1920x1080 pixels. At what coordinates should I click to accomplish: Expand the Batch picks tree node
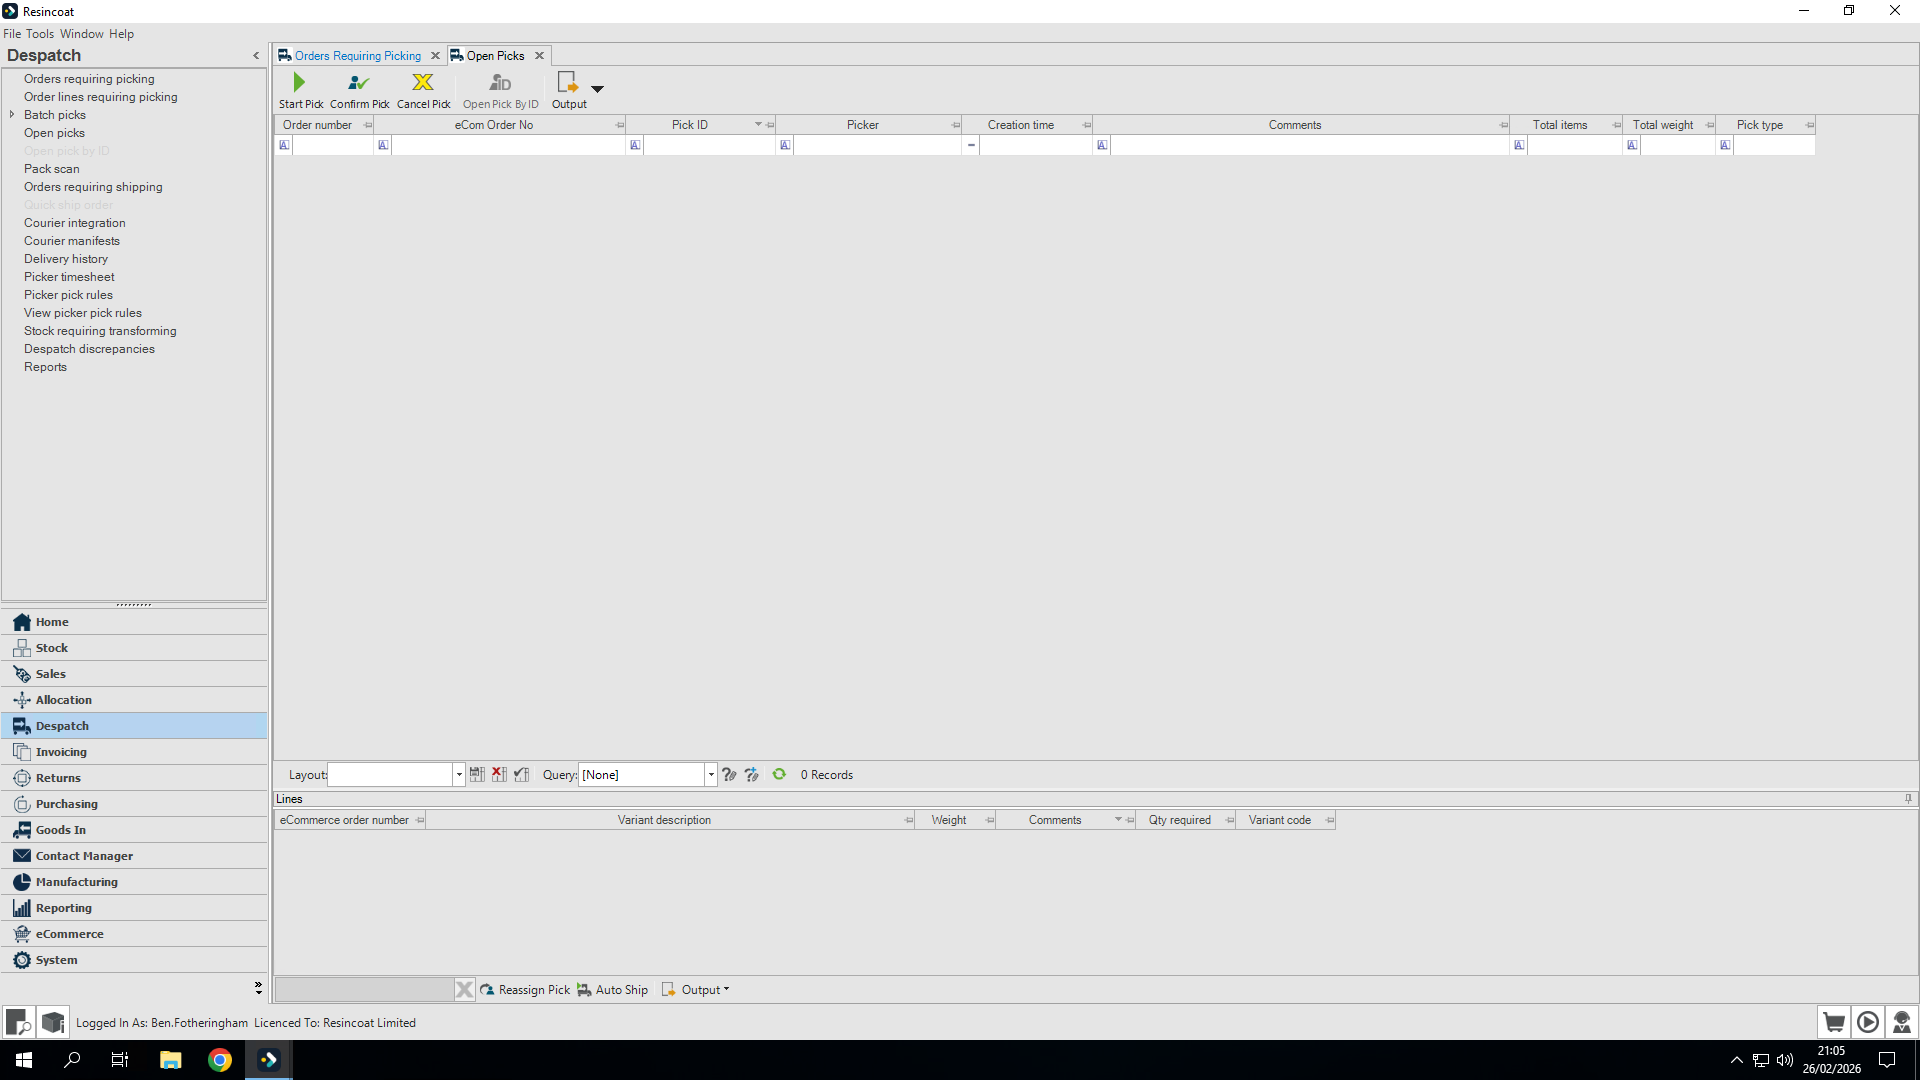[x=12, y=115]
